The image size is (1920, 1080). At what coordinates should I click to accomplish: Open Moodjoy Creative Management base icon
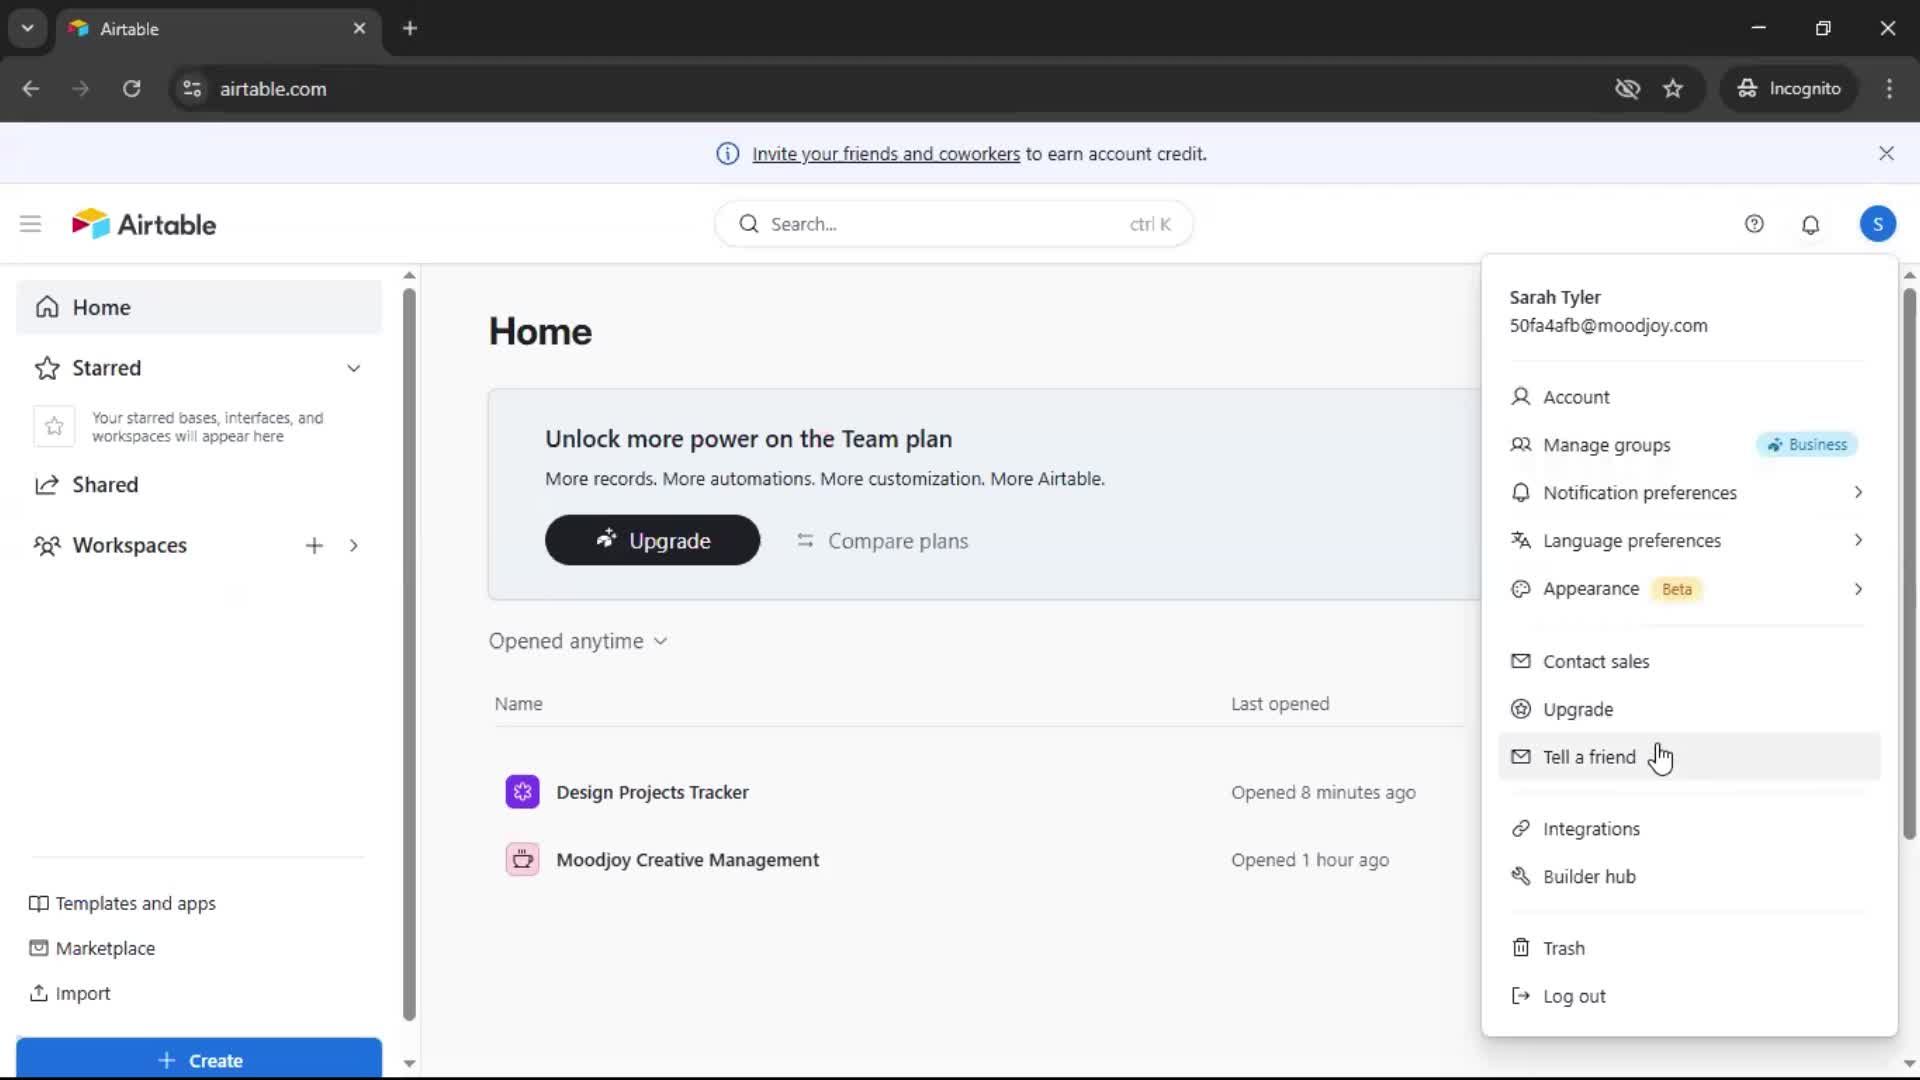pyautogui.click(x=522, y=859)
